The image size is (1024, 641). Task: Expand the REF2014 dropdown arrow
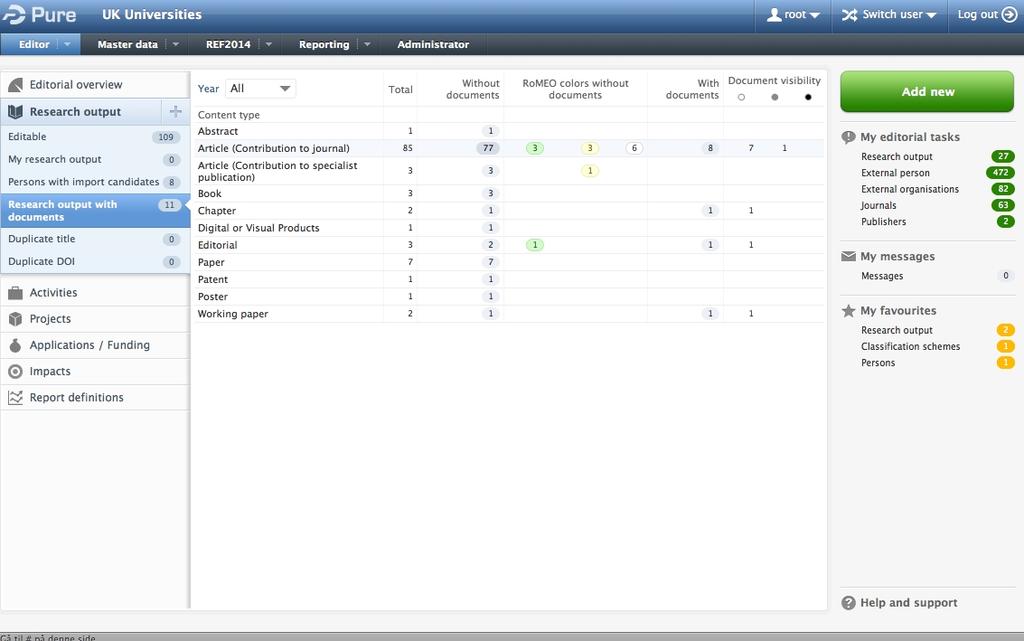pos(268,44)
